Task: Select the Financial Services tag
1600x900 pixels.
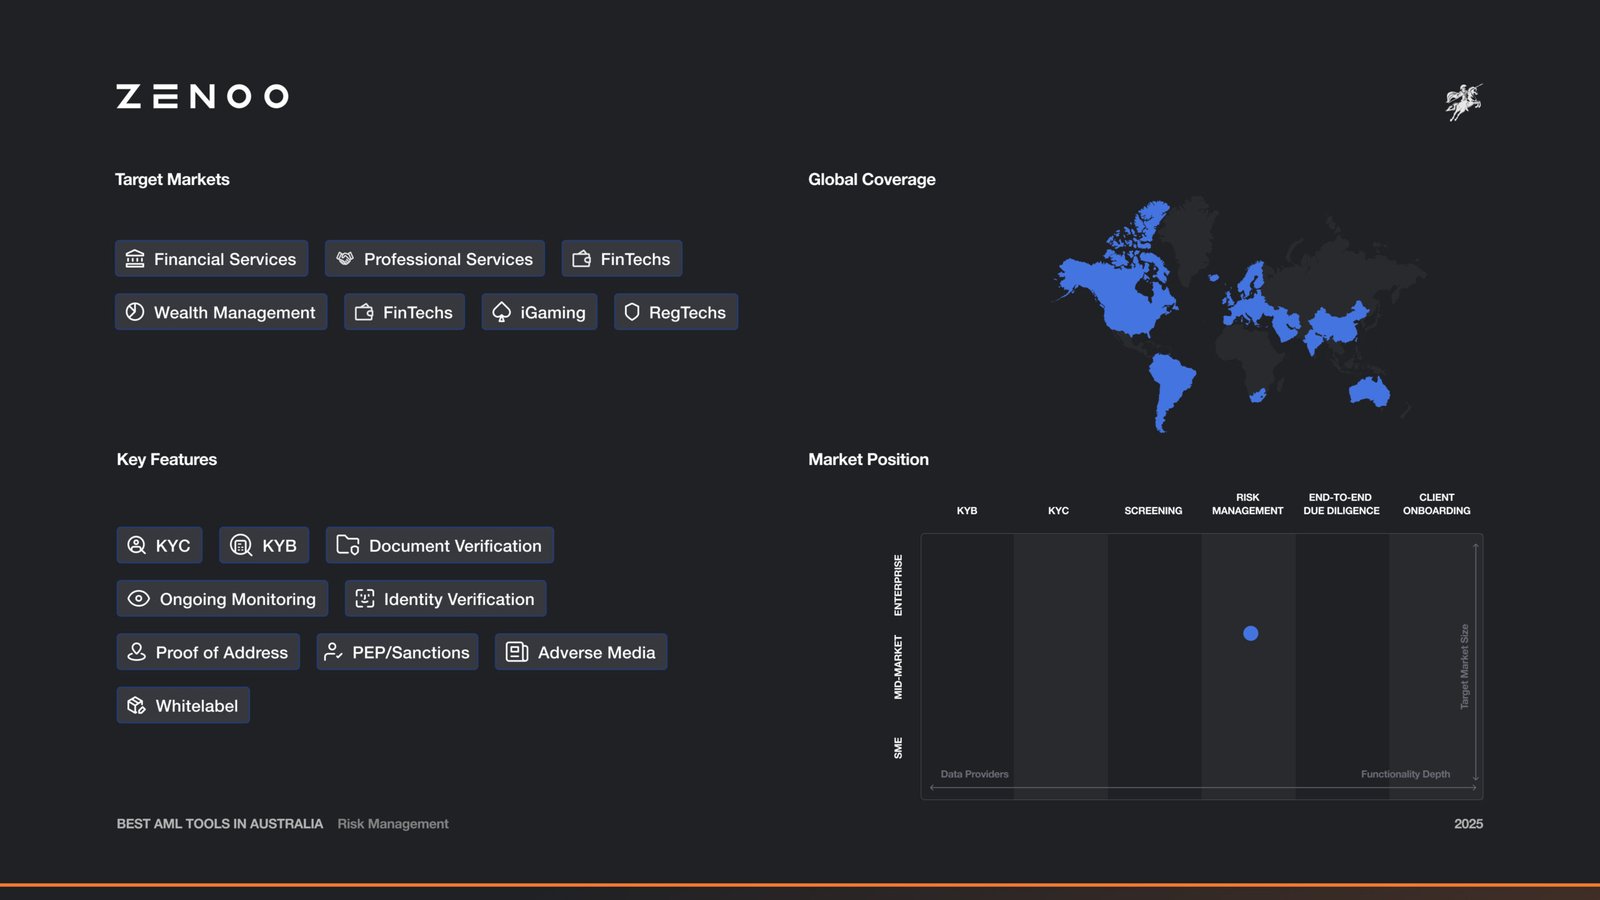Action: 211,259
